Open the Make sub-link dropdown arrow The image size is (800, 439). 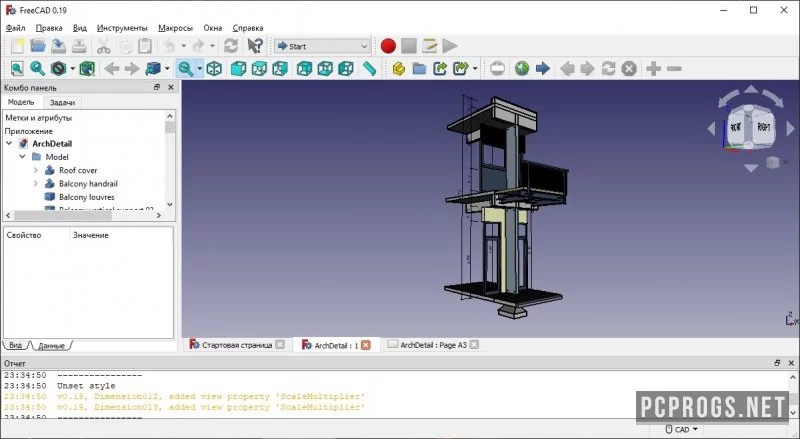pyautogui.click(x=475, y=68)
